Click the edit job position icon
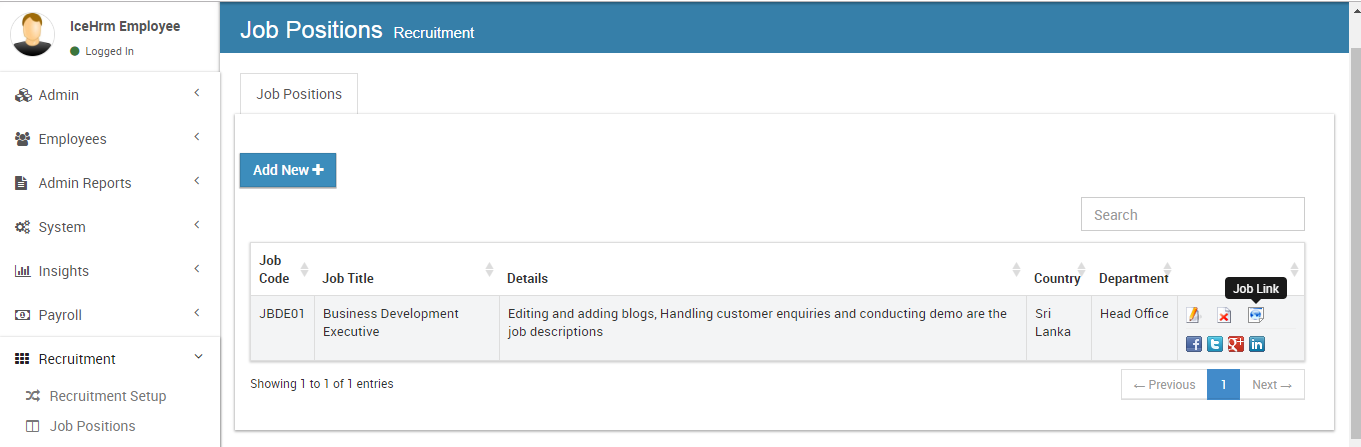1361x447 pixels. click(x=1193, y=315)
